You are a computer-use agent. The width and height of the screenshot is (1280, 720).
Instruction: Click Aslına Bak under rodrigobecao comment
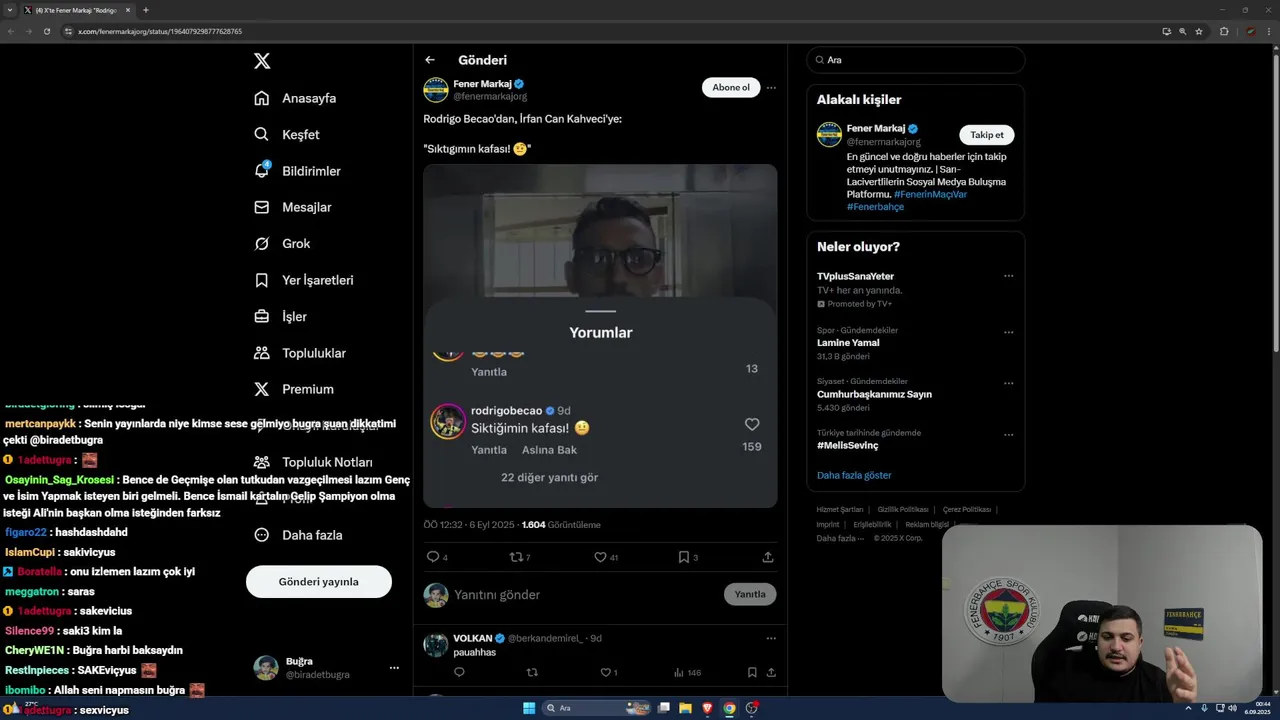point(549,450)
